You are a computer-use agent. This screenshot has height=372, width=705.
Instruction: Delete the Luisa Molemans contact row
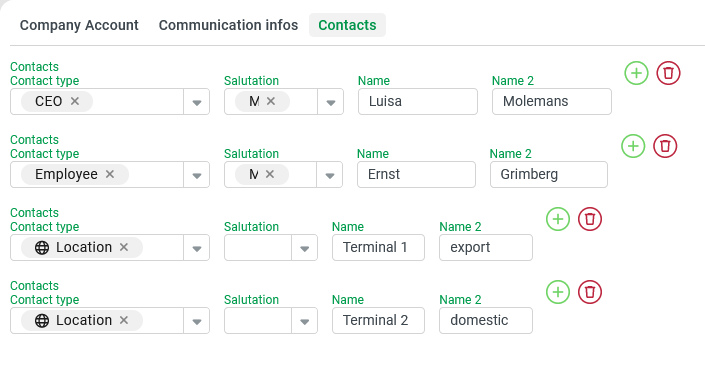click(x=668, y=73)
